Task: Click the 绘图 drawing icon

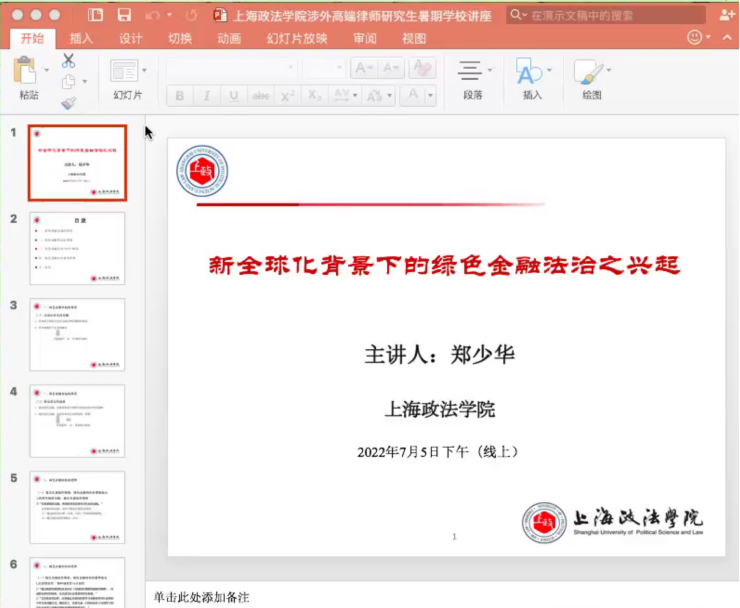Action: click(x=588, y=72)
